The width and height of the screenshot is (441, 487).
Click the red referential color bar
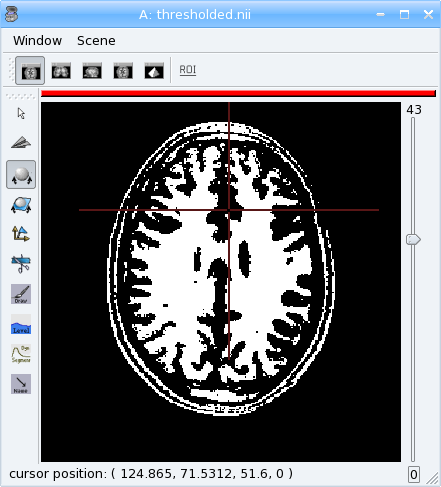[238, 94]
